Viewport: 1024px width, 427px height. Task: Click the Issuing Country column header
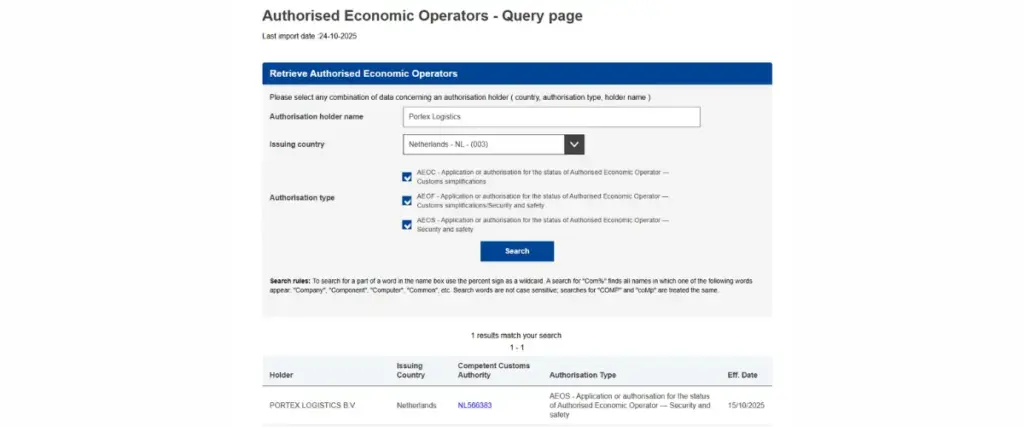coord(410,370)
